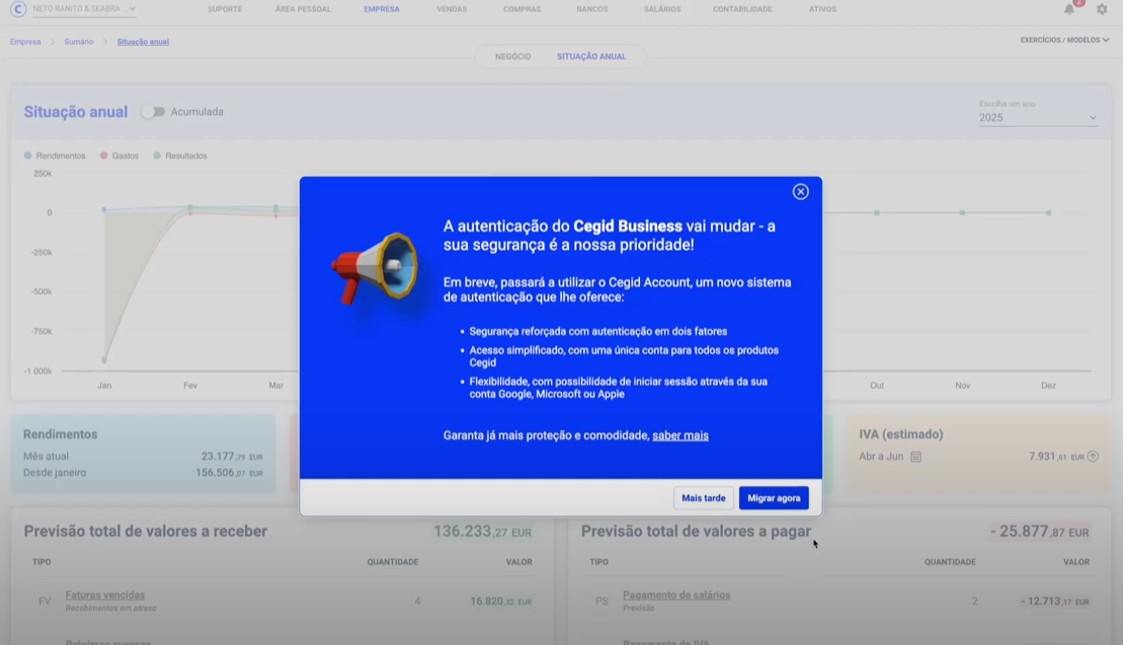This screenshot has width=1123, height=645.
Task: Open the company selector dropdown
Action: 84,9
